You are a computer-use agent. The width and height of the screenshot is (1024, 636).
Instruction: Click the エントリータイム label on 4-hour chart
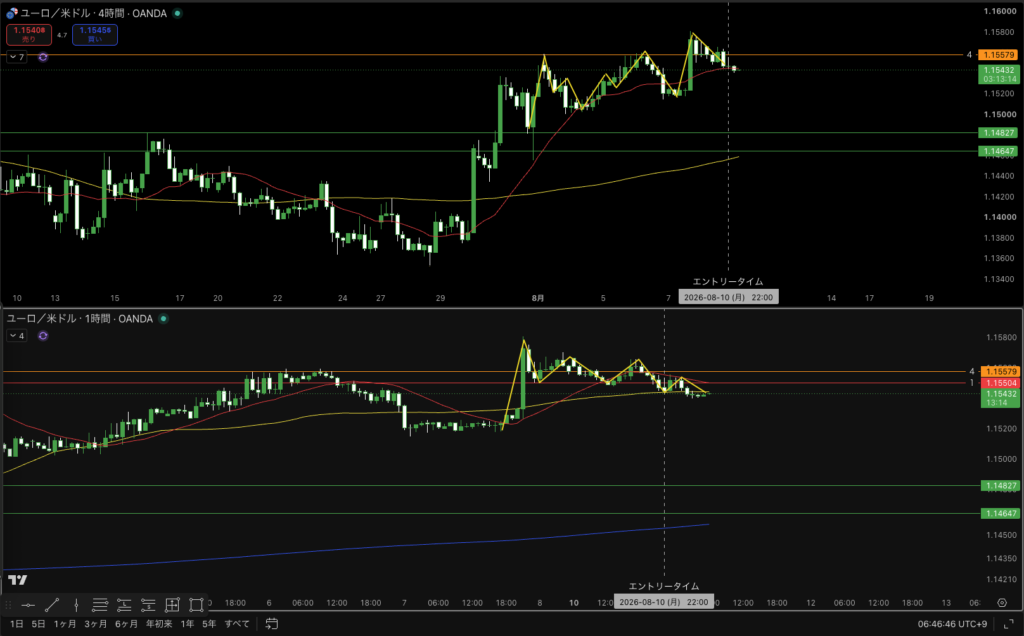pyautogui.click(x=728, y=281)
